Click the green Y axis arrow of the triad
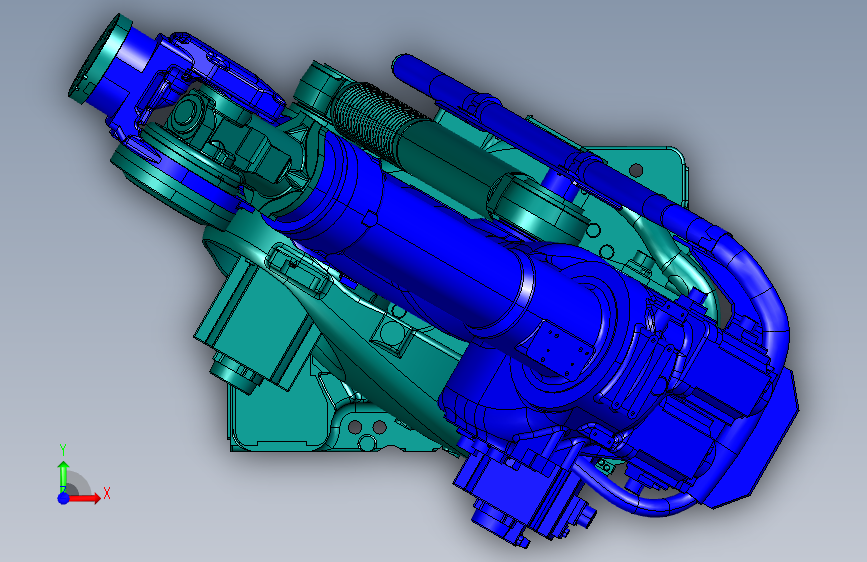The width and height of the screenshot is (867, 562). [63, 476]
